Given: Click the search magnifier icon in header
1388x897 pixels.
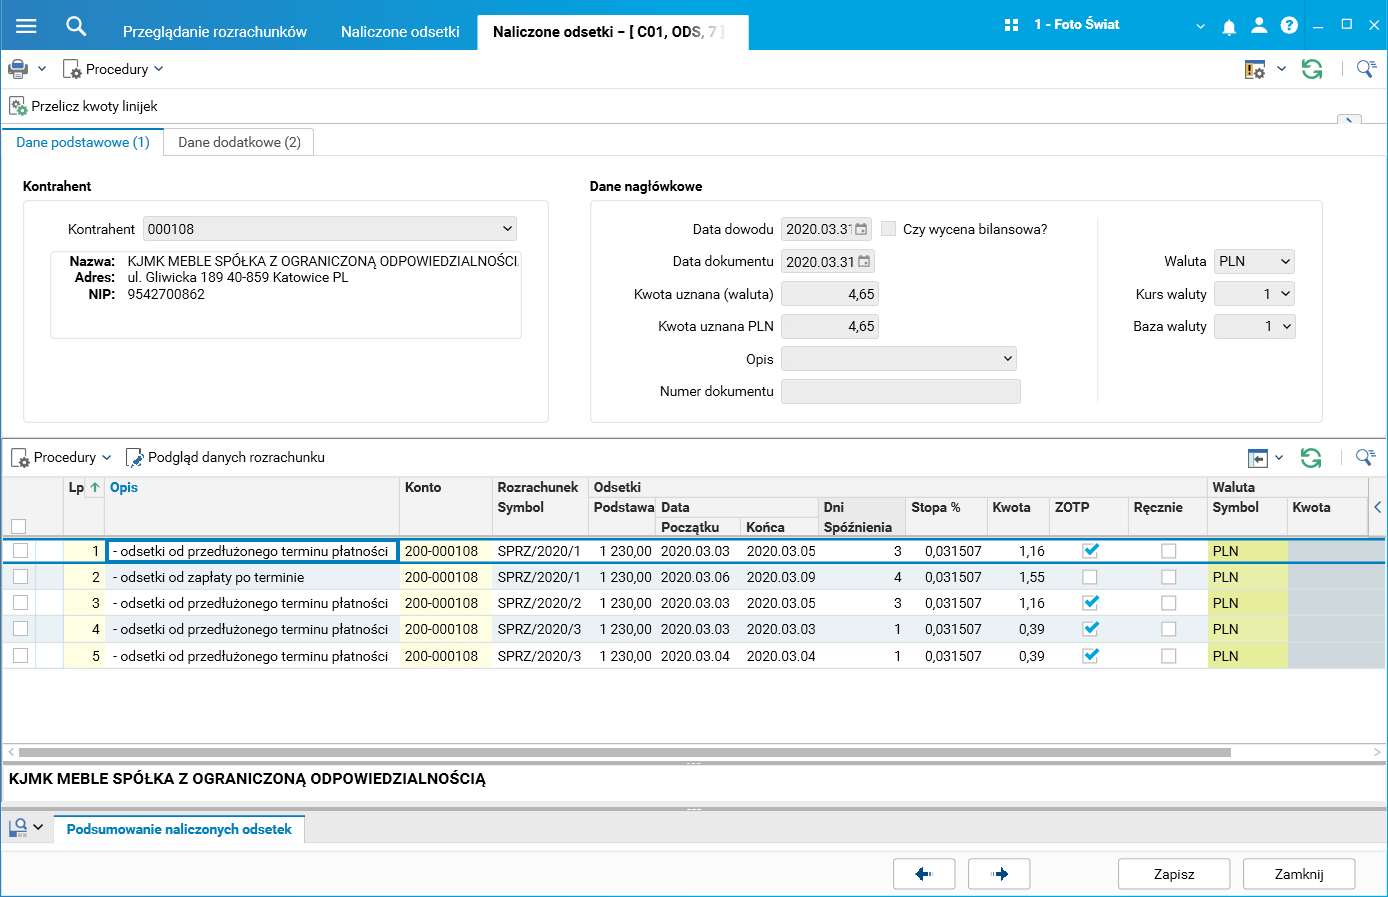Looking at the screenshot, I should (x=76, y=26).
